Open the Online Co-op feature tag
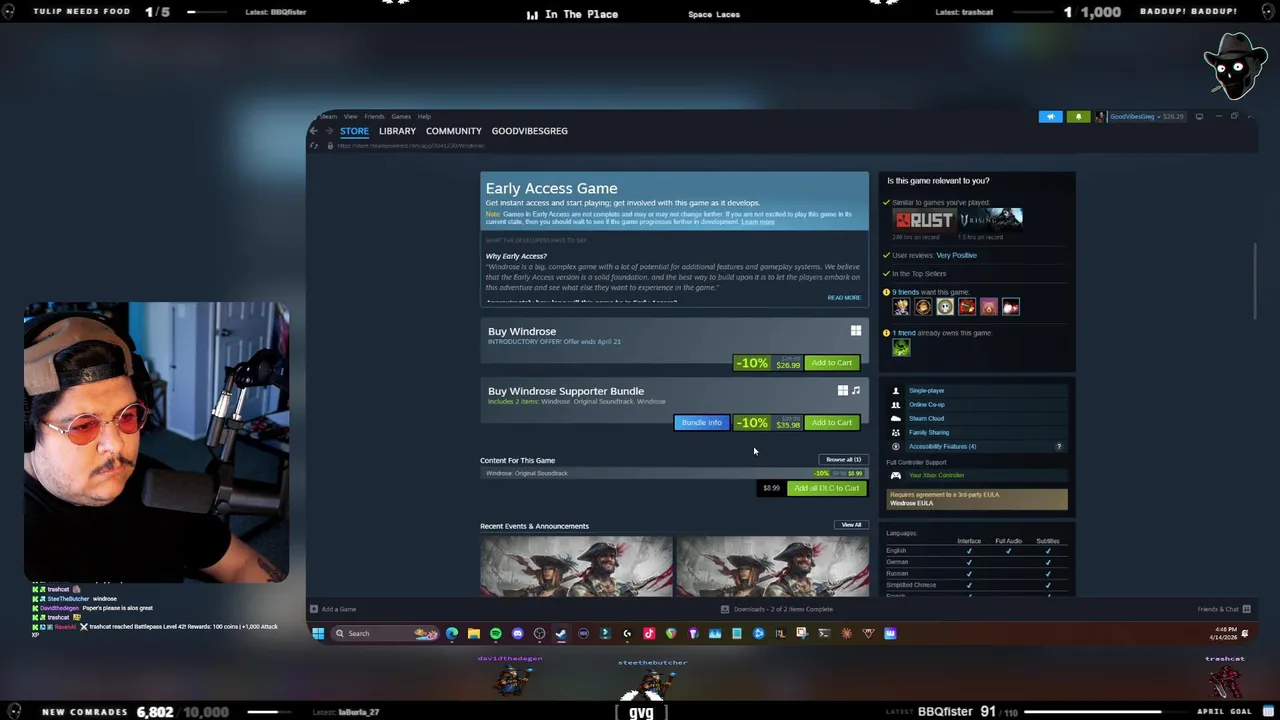Screen dimensions: 1280x720 point(926,405)
